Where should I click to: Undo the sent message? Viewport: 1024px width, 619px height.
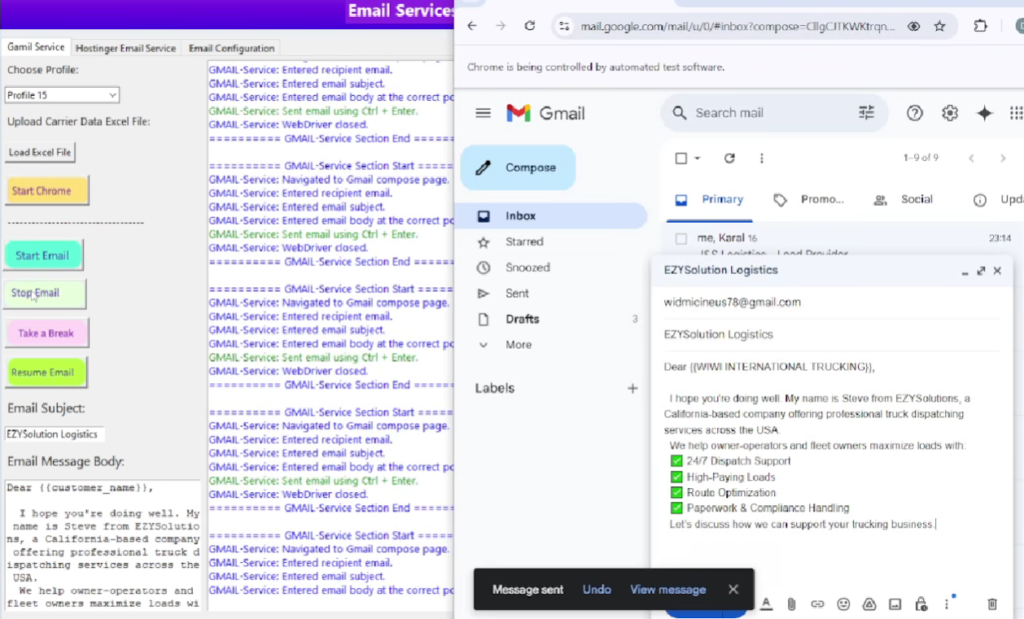point(597,590)
